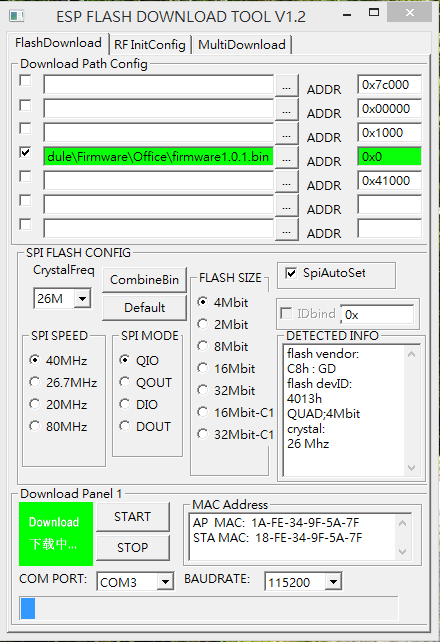
Task: Set SPI speed to 20MHz
Action: [x=35, y=405]
